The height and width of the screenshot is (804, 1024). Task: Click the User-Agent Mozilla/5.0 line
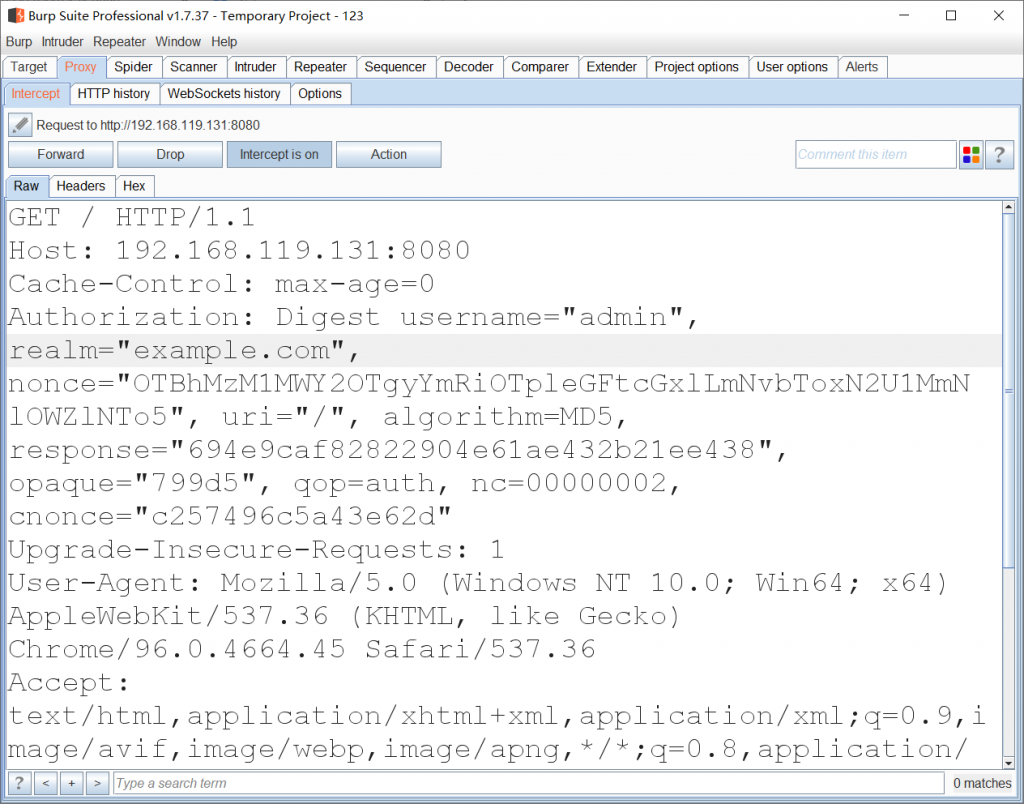478,583
